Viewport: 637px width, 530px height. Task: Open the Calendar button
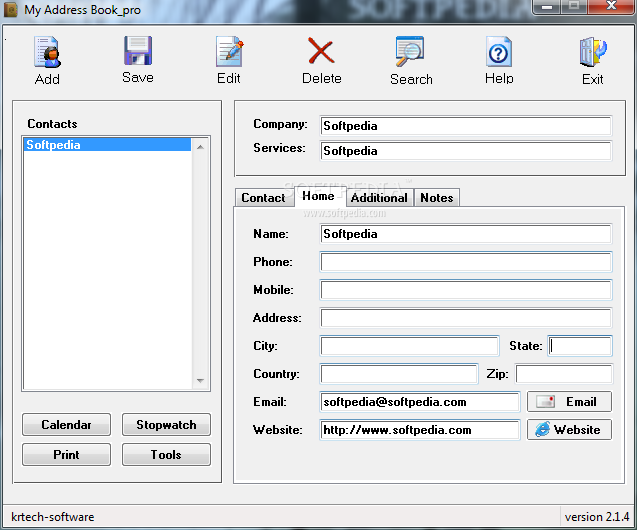[x=66, y=425]
